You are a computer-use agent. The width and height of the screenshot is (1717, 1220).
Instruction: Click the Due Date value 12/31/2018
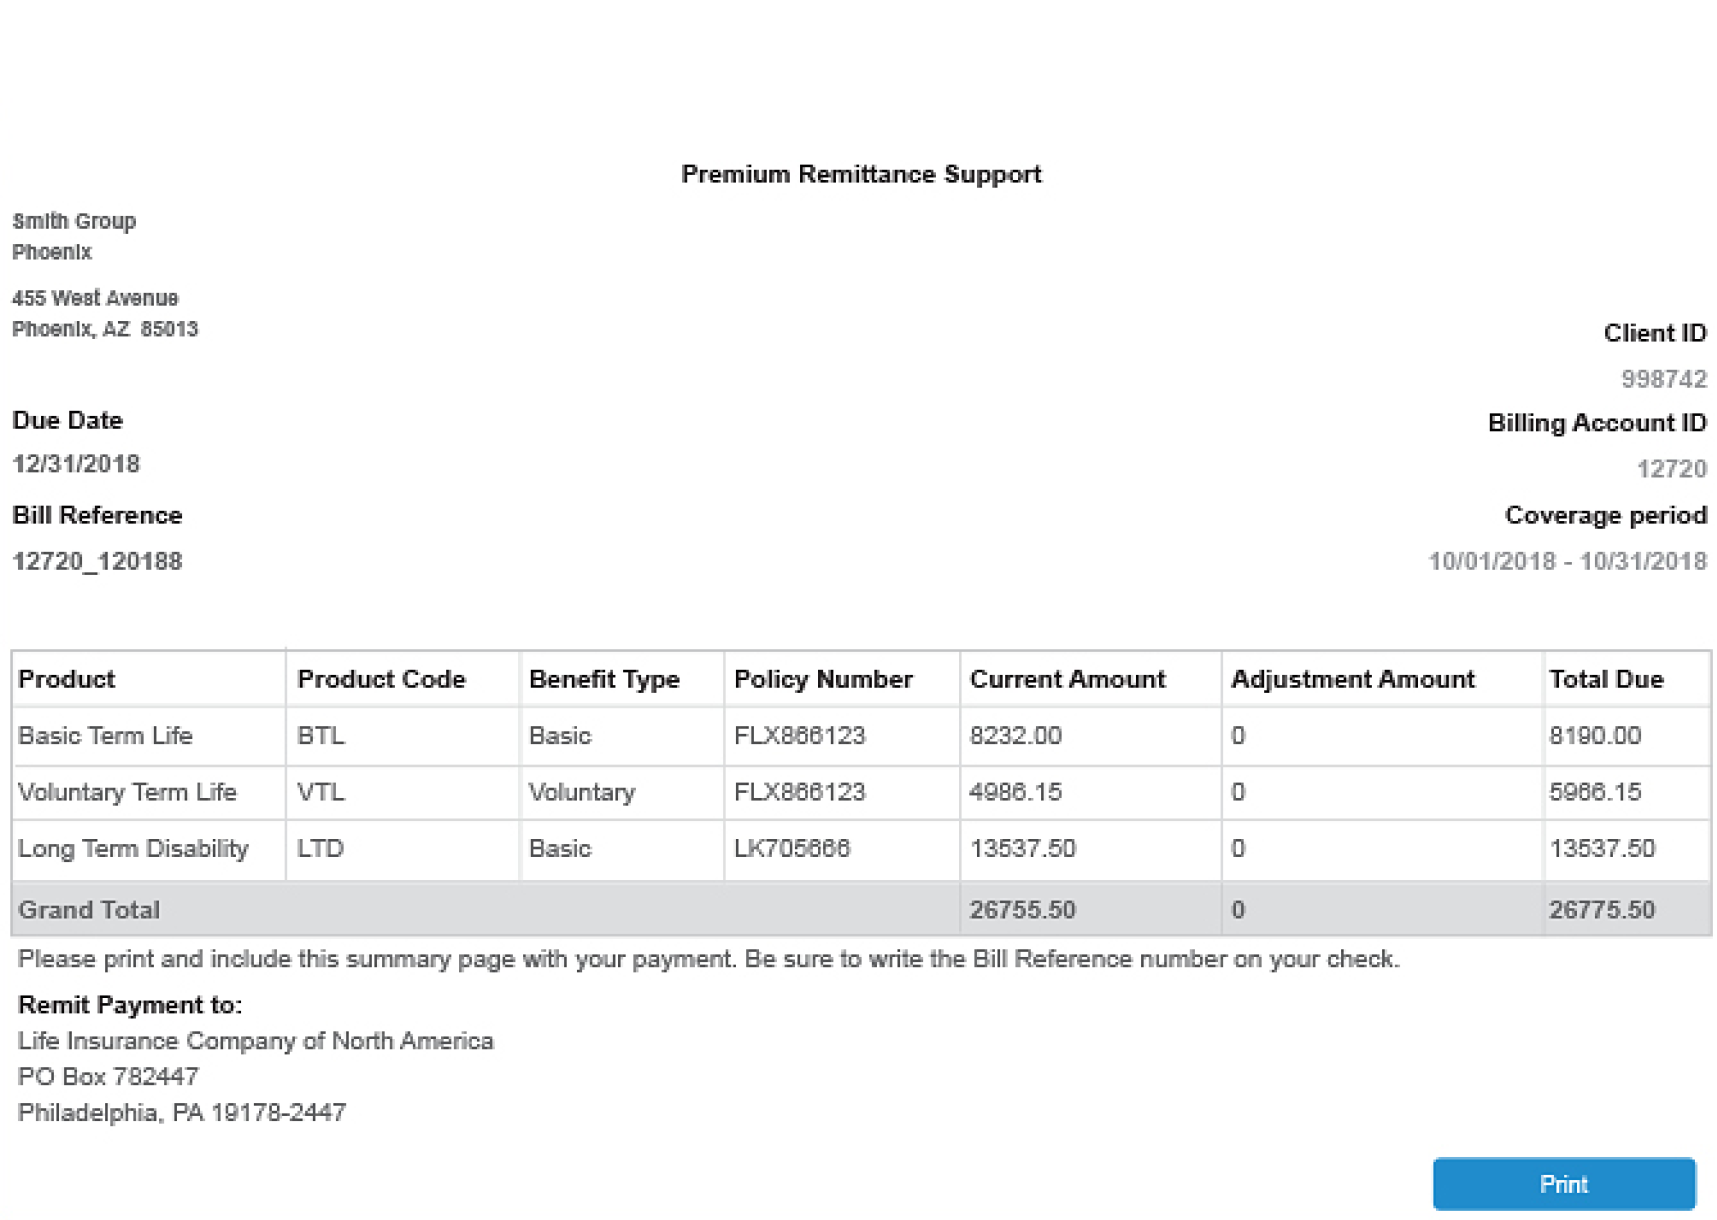[x=76, y=464]
